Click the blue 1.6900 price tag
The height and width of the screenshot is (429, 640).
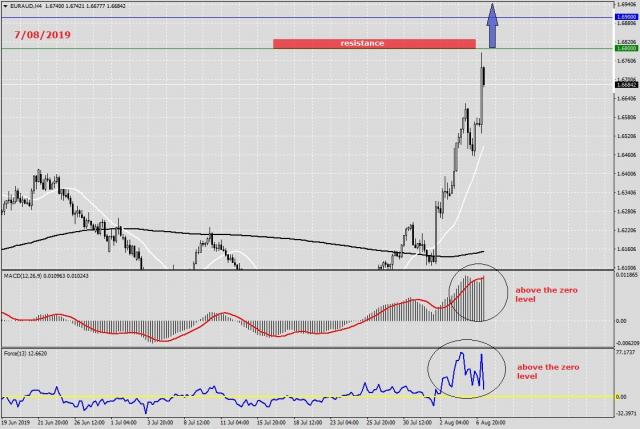tap(624, 18)
